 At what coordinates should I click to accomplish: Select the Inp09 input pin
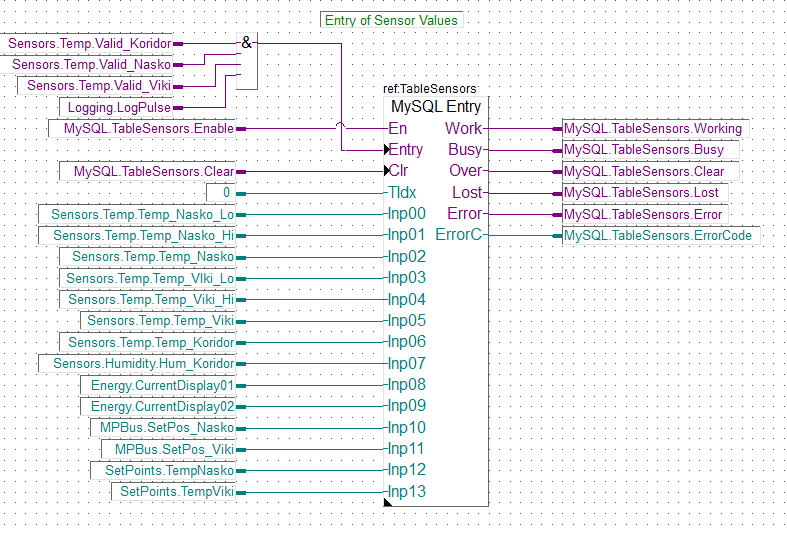[x=407, y=406]
